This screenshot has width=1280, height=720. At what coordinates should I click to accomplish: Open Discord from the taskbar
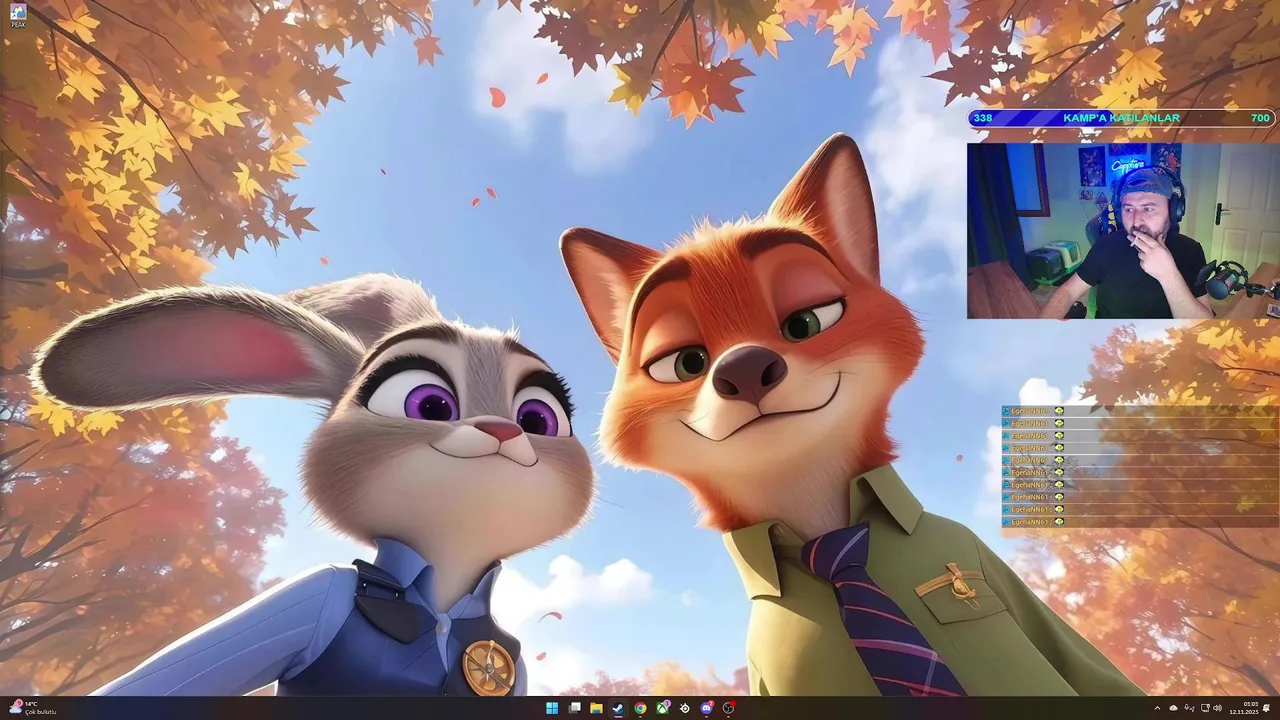point(707,708)
